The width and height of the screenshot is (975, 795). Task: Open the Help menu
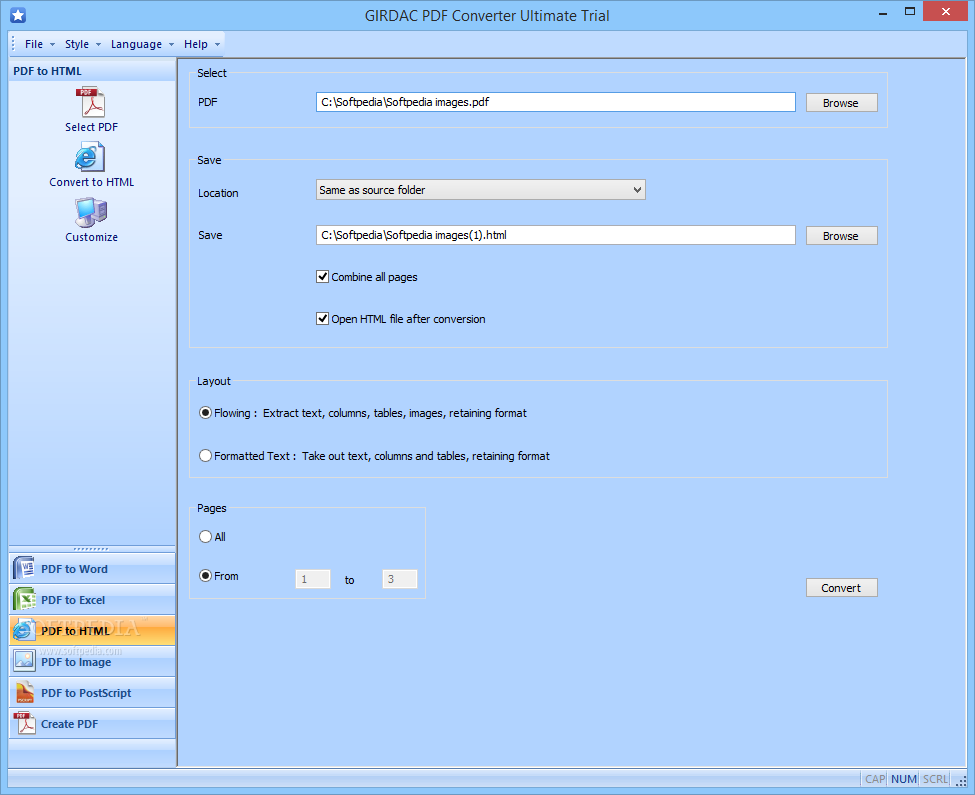coord(195,44)
